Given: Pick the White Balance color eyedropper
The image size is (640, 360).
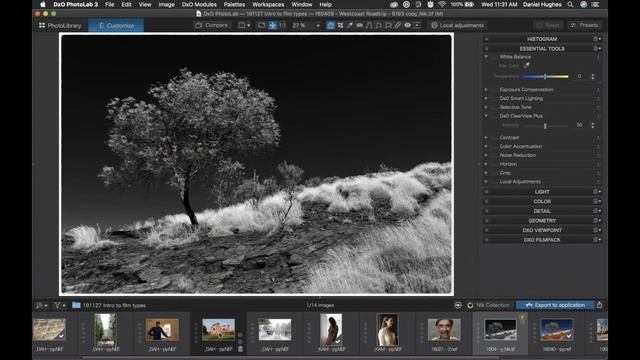Looking at the screenshot, I should (527, 65).
